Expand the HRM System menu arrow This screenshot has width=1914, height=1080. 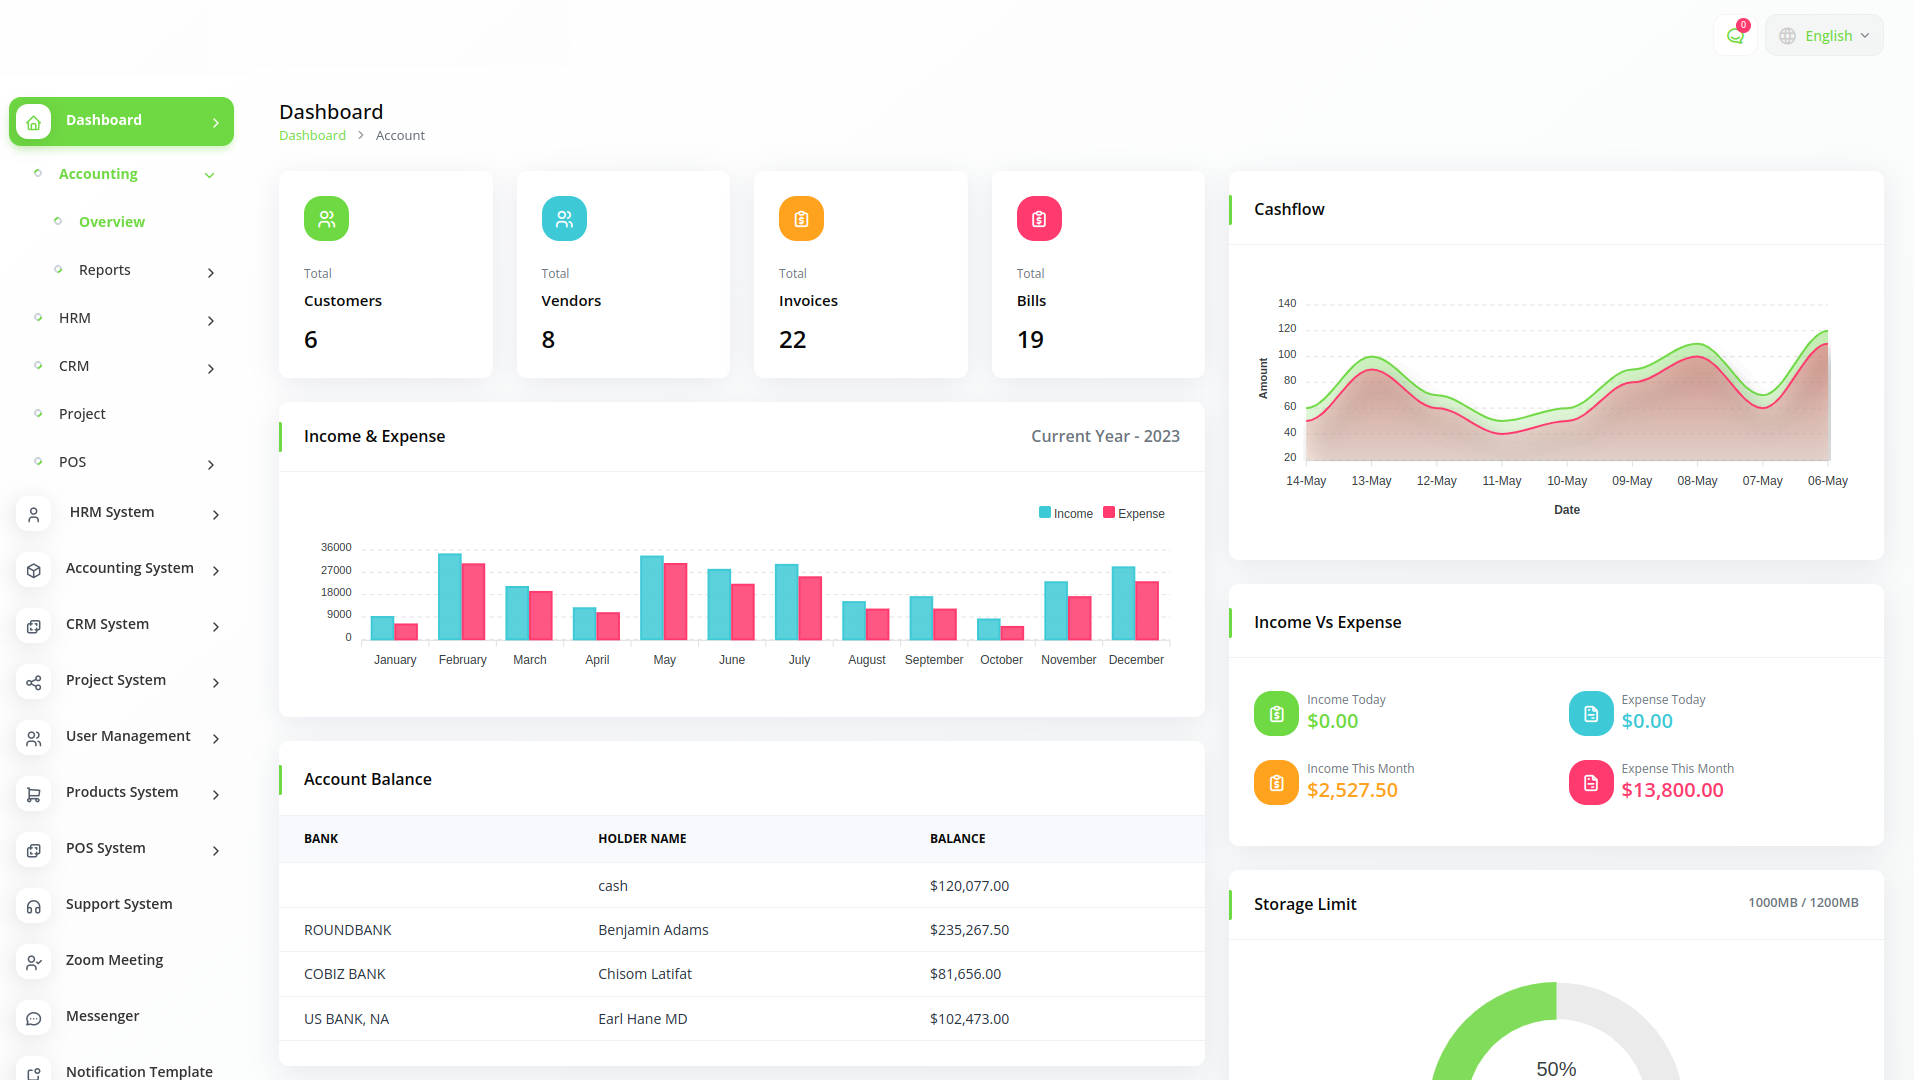(216, 514)
